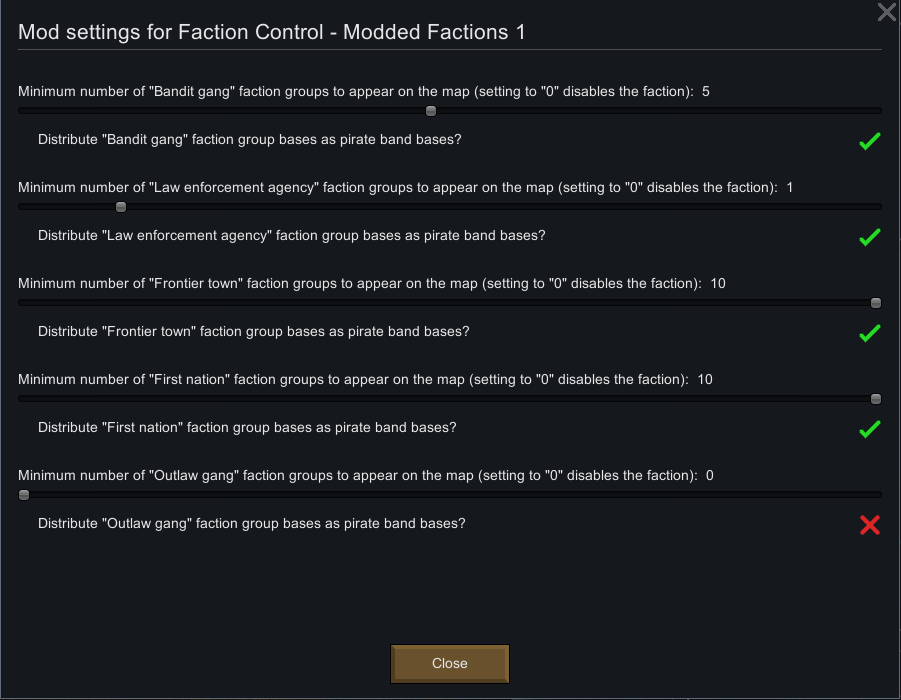Disable Law enforcement agency pirate bases checkmark
Image resolution: width=901 pixels, height=700 pixels.
point(869,237)
